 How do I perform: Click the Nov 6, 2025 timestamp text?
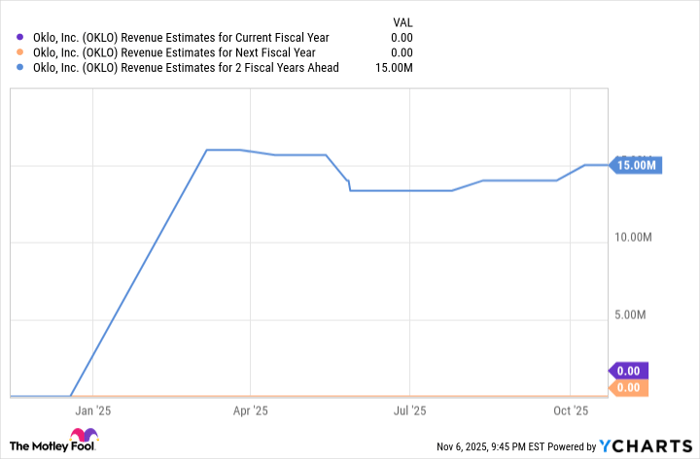click(491, 446)
